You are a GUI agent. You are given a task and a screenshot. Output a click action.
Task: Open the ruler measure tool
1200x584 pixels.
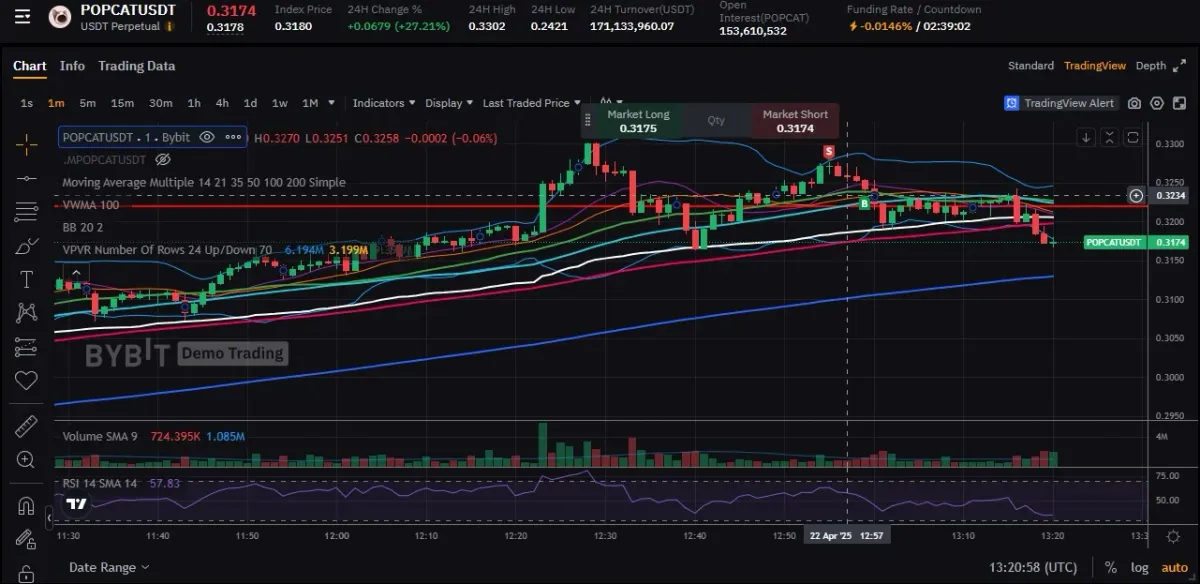pyautogui.click(x=26, y=427)
